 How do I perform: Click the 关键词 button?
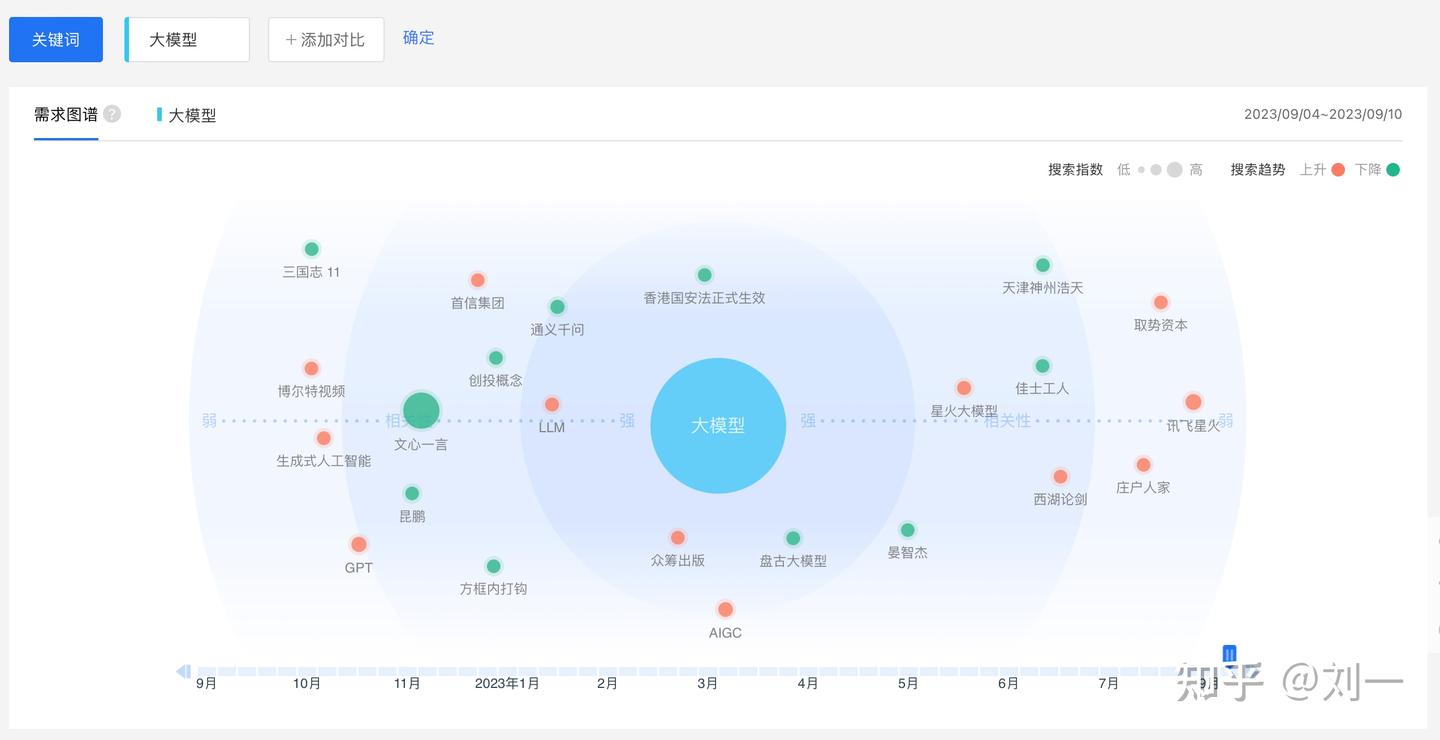click(56, 40)
